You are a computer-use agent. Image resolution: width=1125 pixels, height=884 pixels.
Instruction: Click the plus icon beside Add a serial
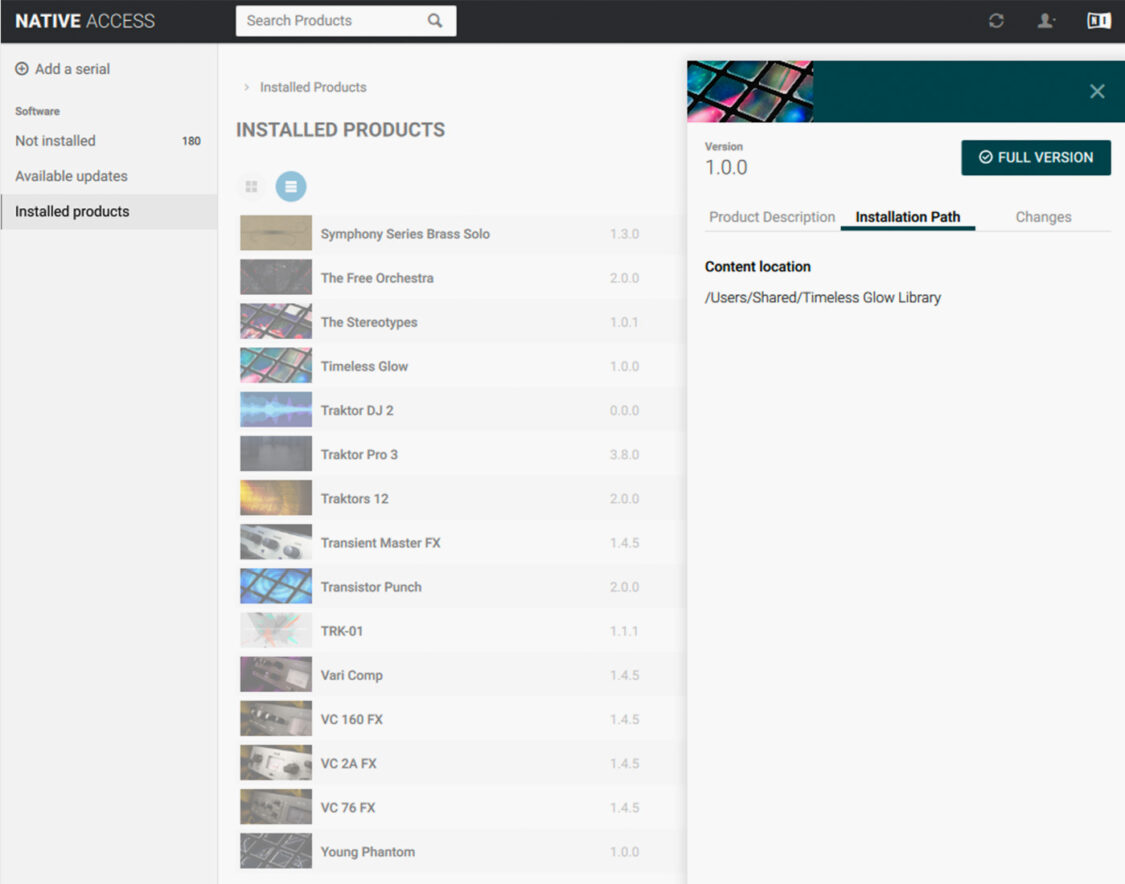pyautogui.click(x=22, y=69)
